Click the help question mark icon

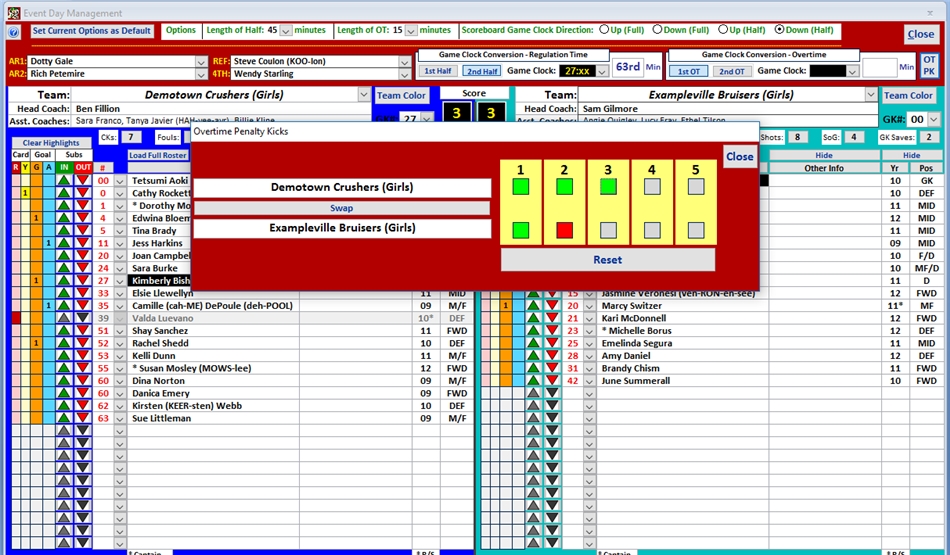click(13, 32)
